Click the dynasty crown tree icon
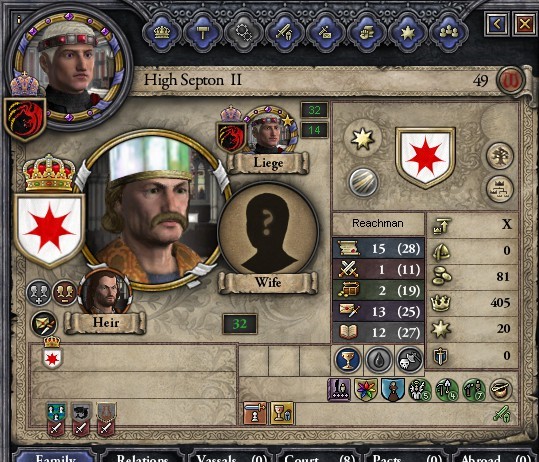Image resolution: width=539 pixels, height=462 pixels. point(500,189)
